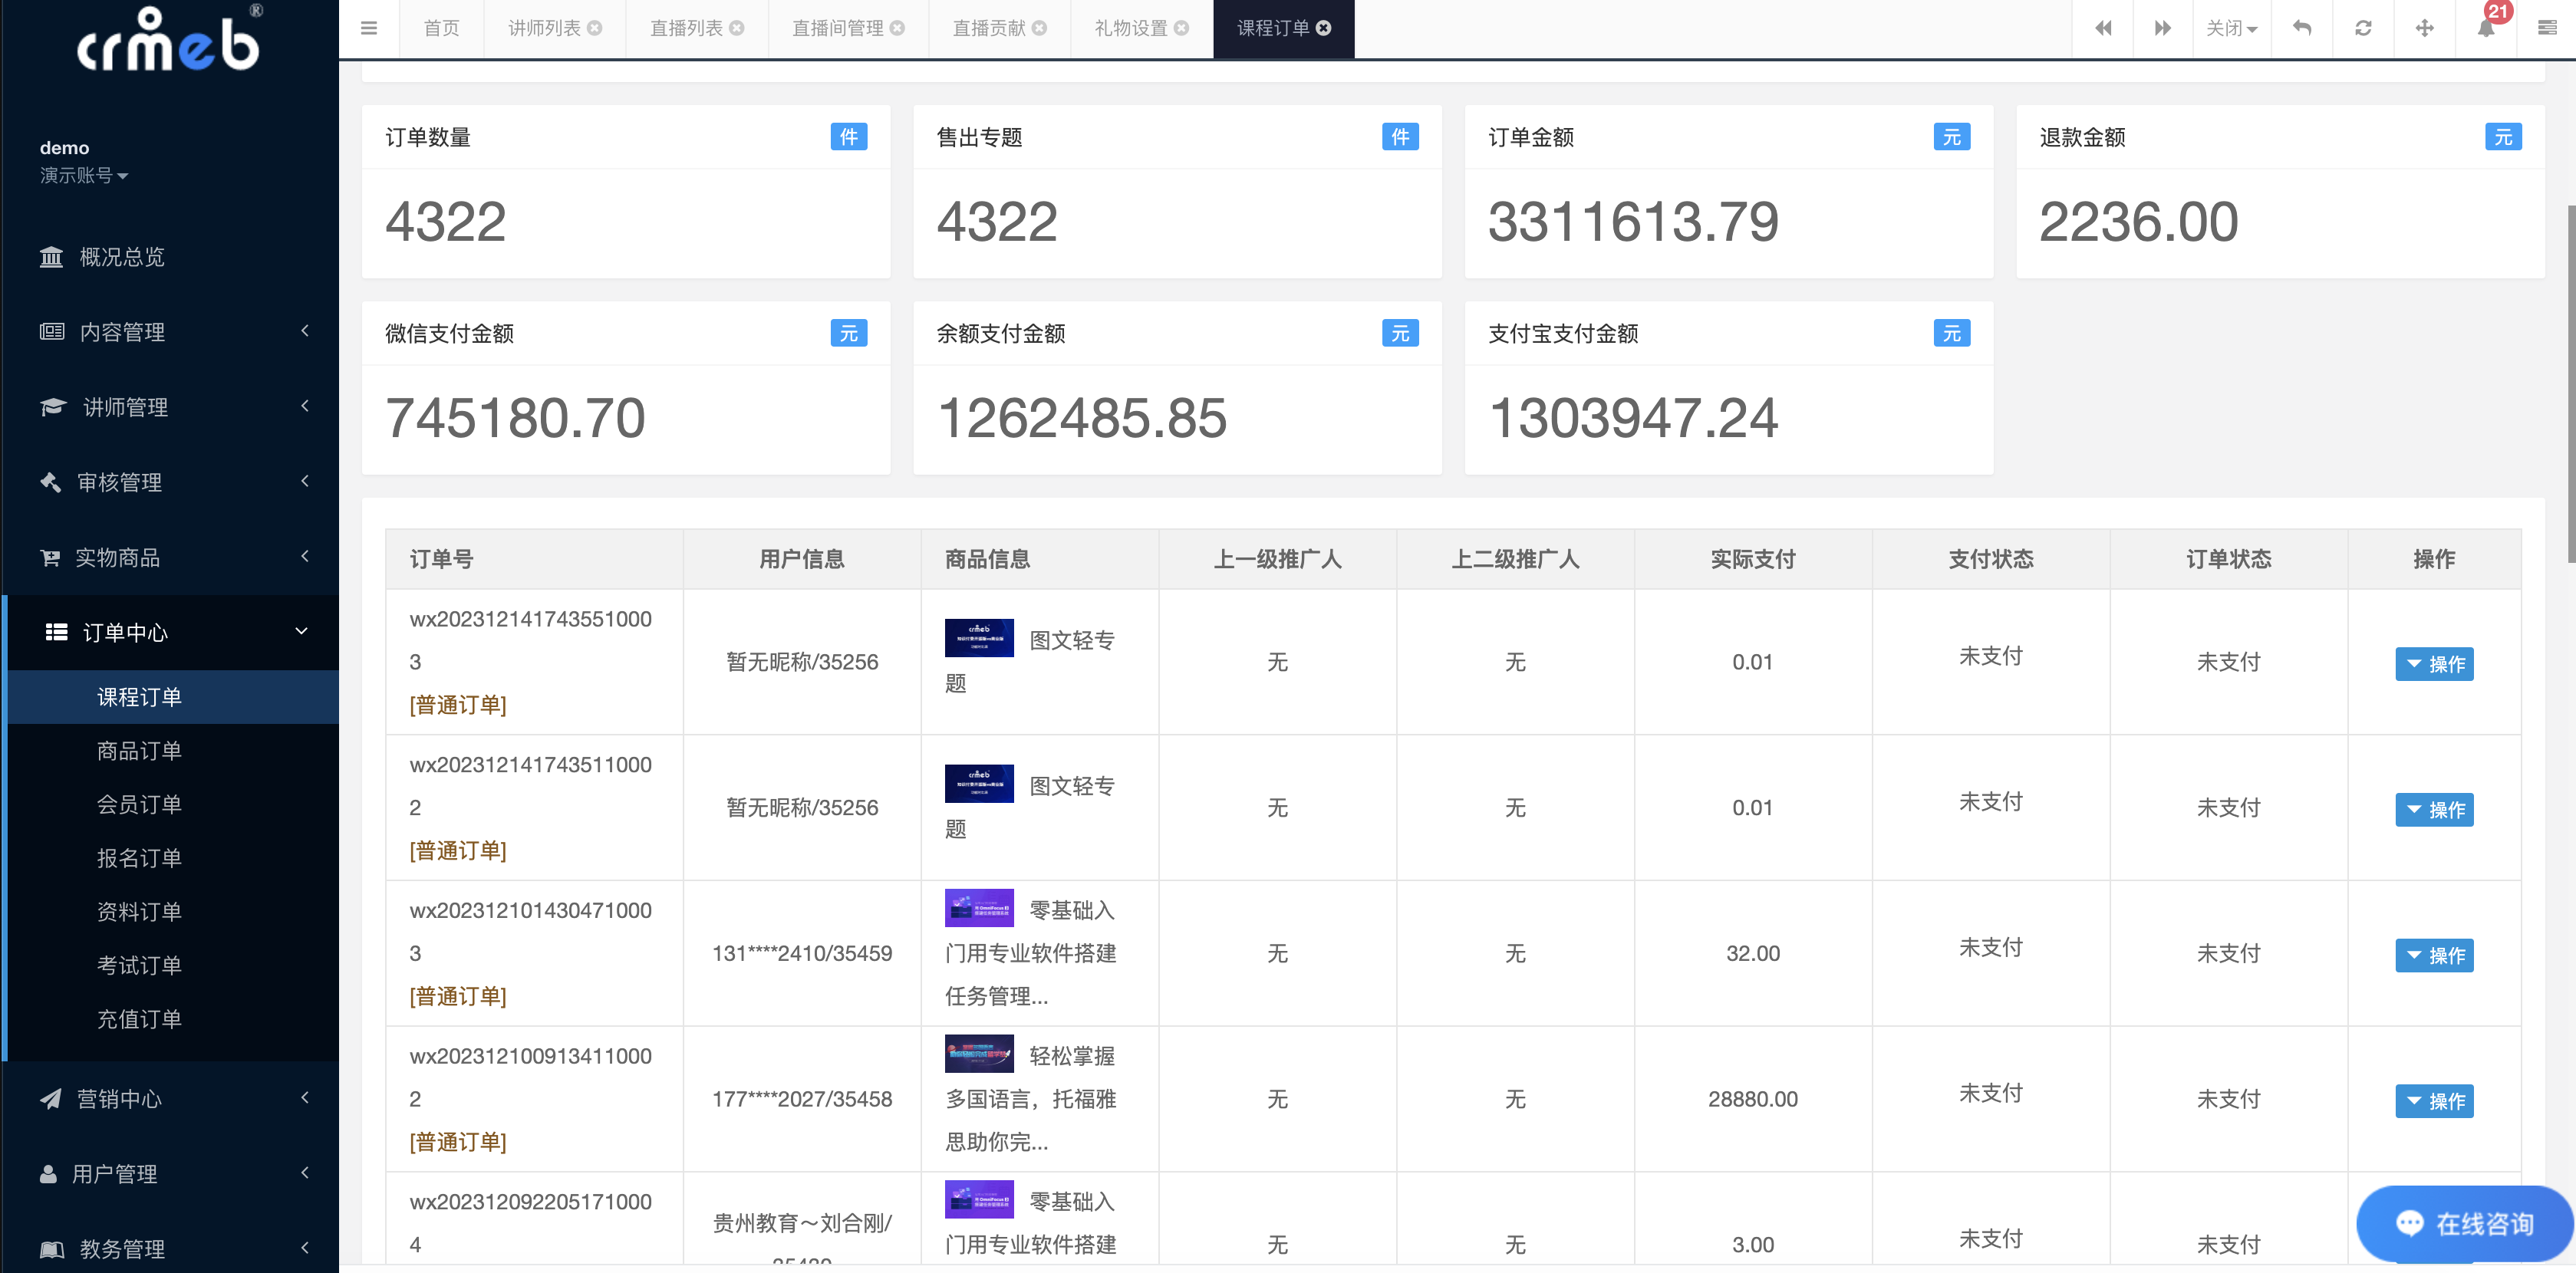Open the right-side panel list icon

[2547, 28]
